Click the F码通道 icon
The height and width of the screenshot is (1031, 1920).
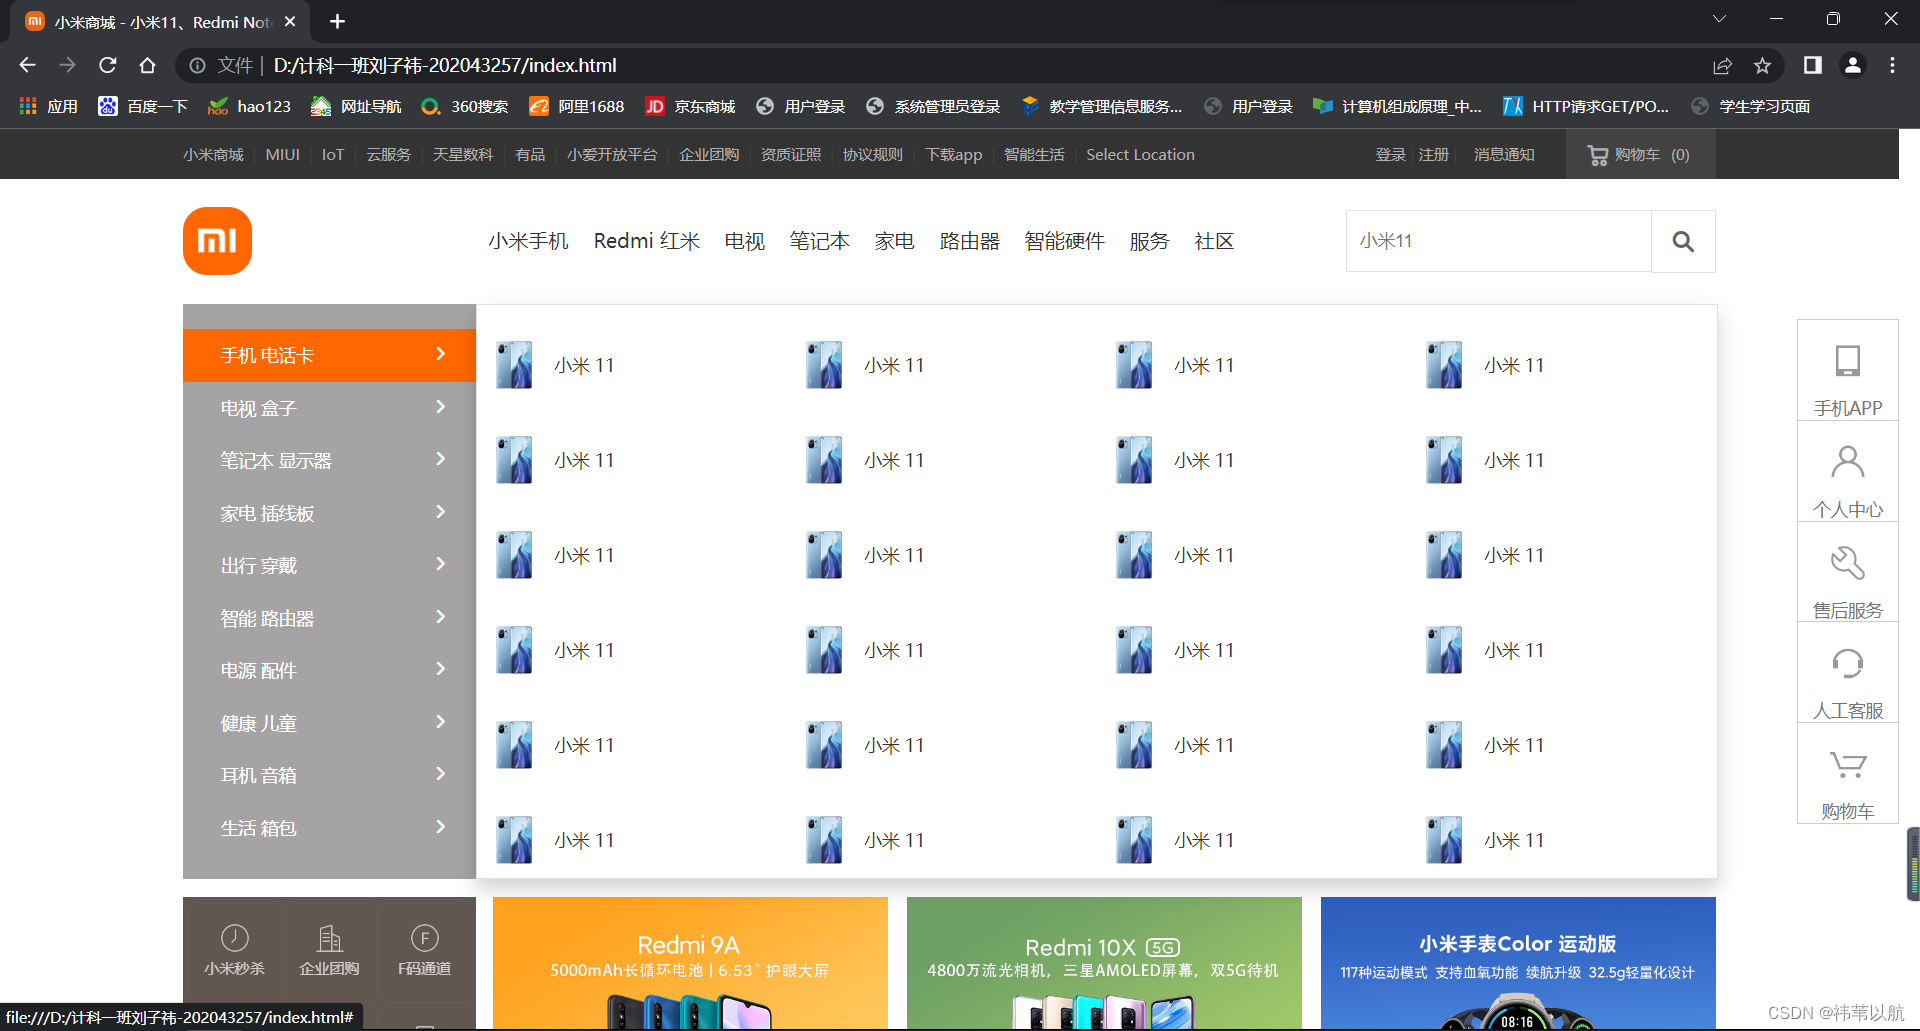[424, 950]
